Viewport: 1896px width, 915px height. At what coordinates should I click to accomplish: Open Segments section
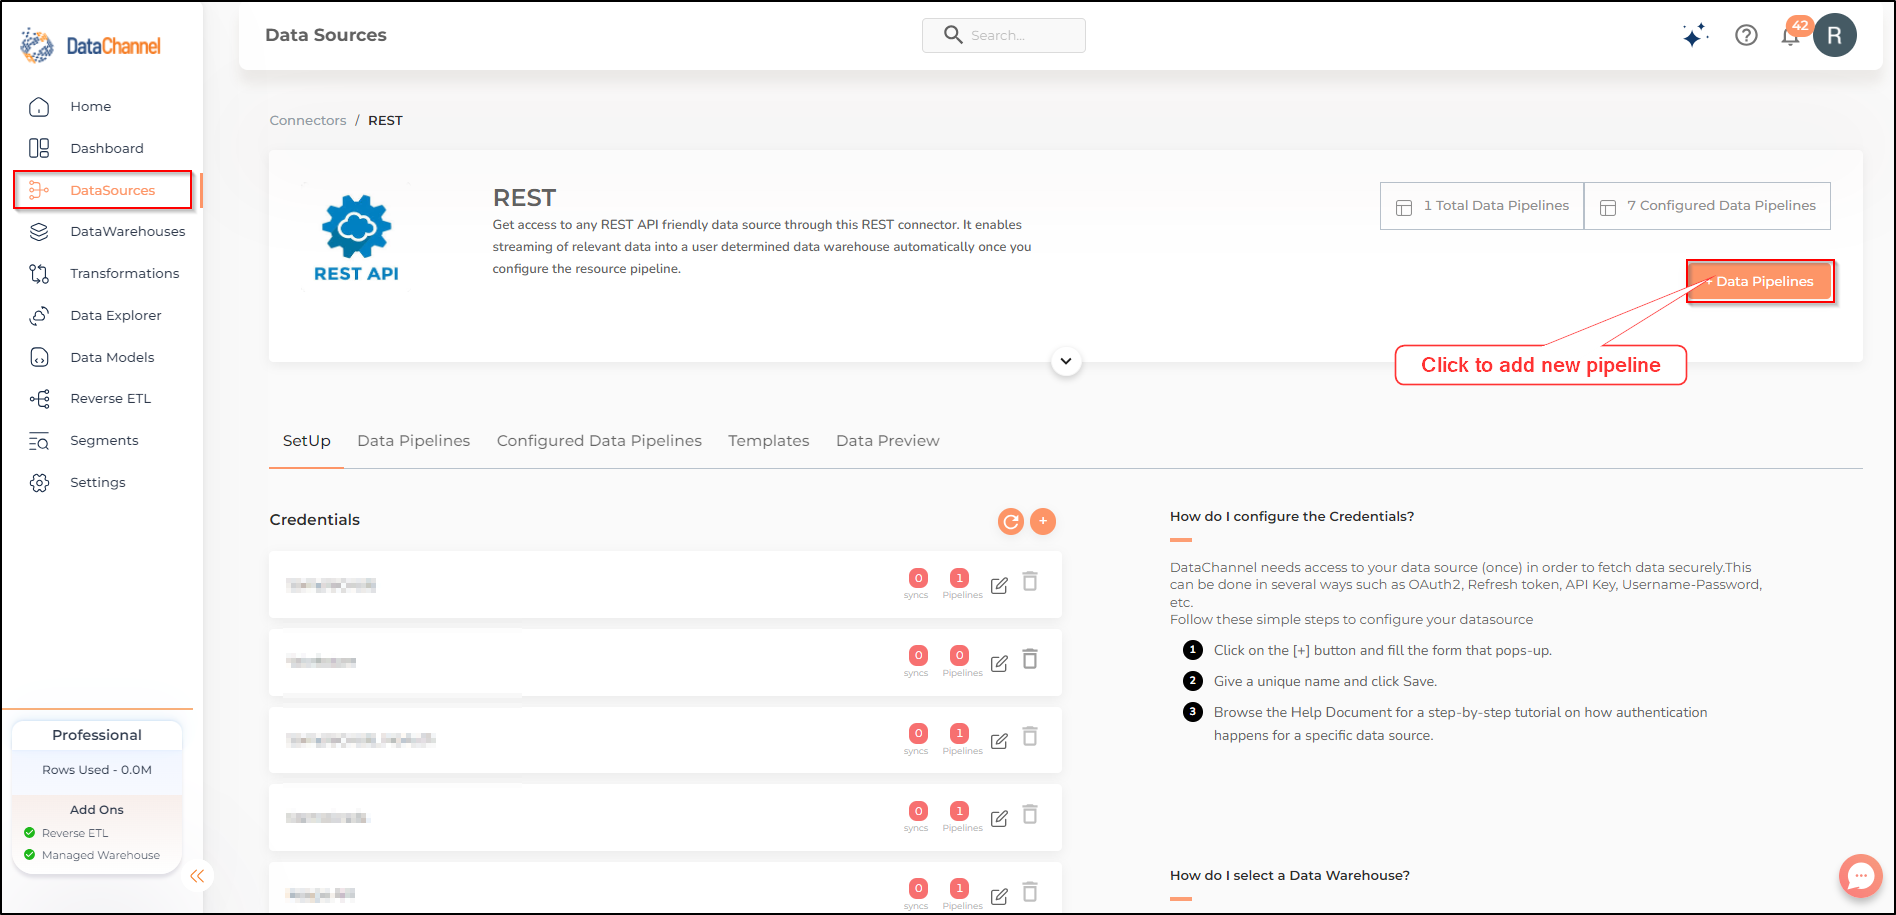click(x=104, y=440)
